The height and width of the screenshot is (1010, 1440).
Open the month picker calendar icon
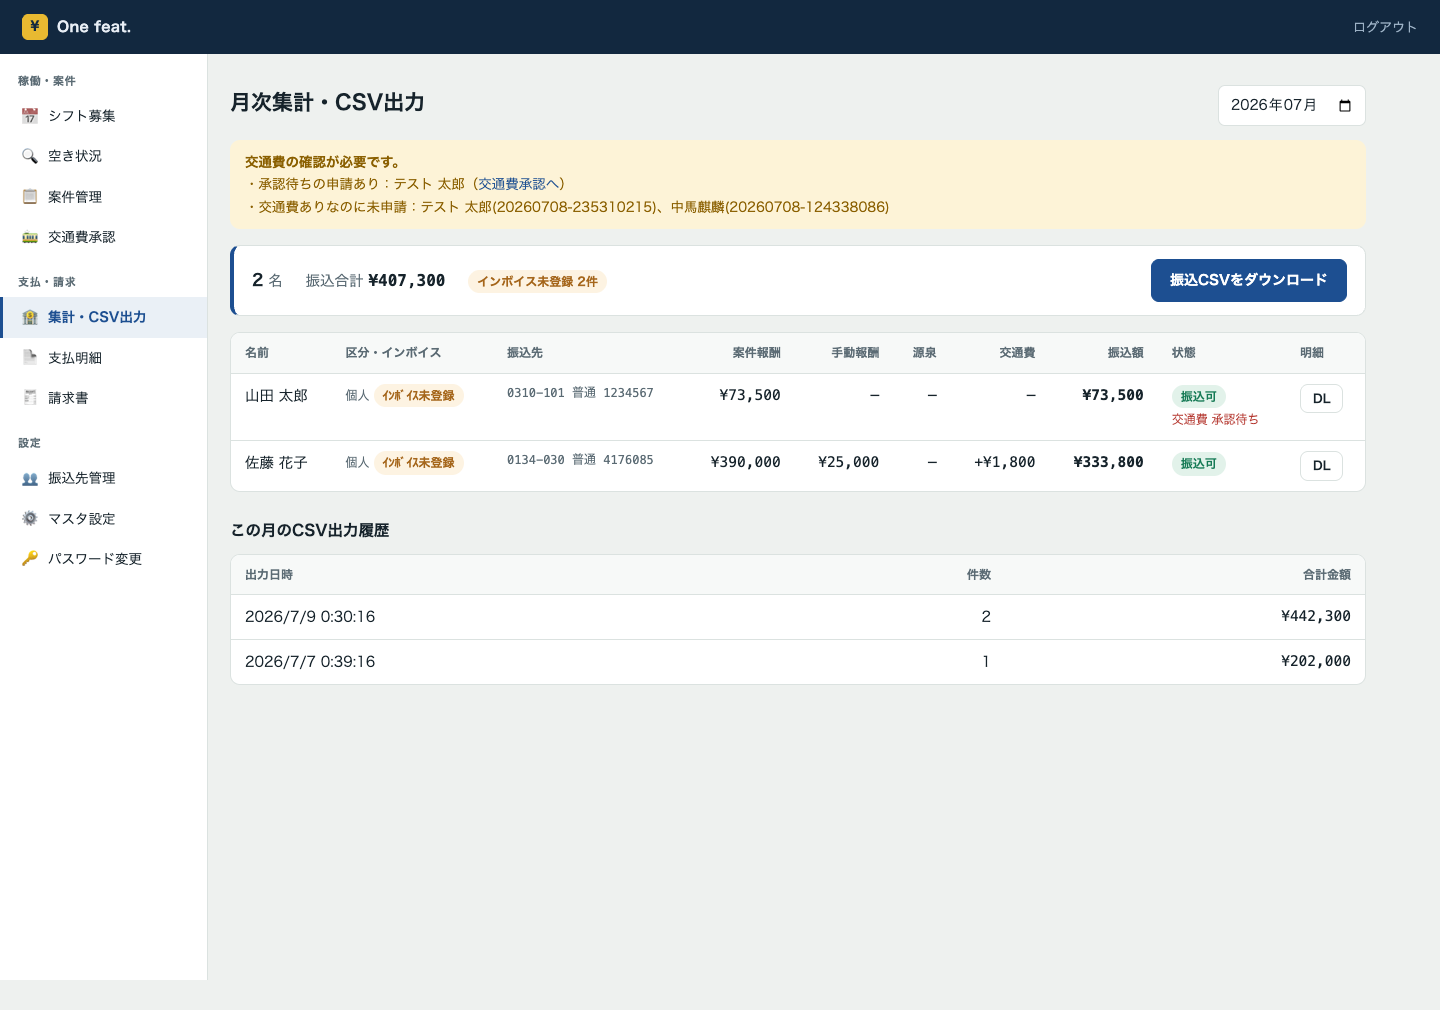tap(1345, 106)
